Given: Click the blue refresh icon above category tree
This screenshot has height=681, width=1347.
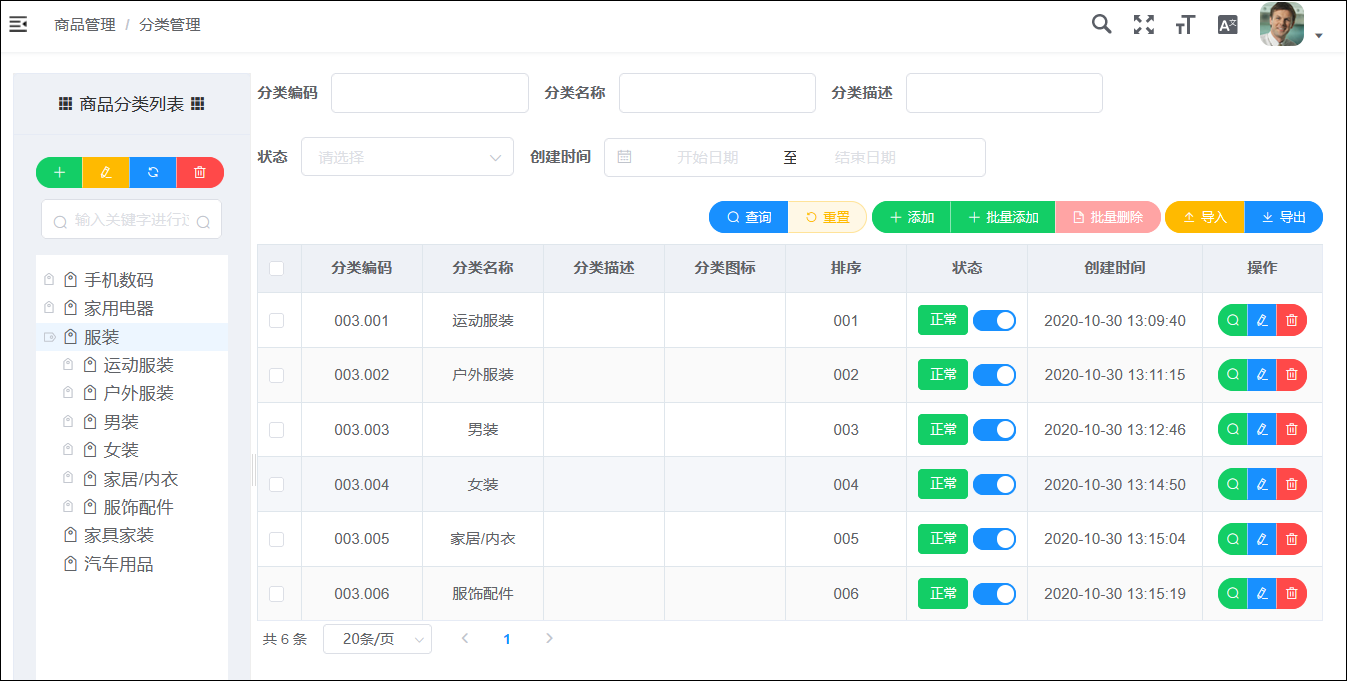Looking at the screenshot, I should coord(153,172).
